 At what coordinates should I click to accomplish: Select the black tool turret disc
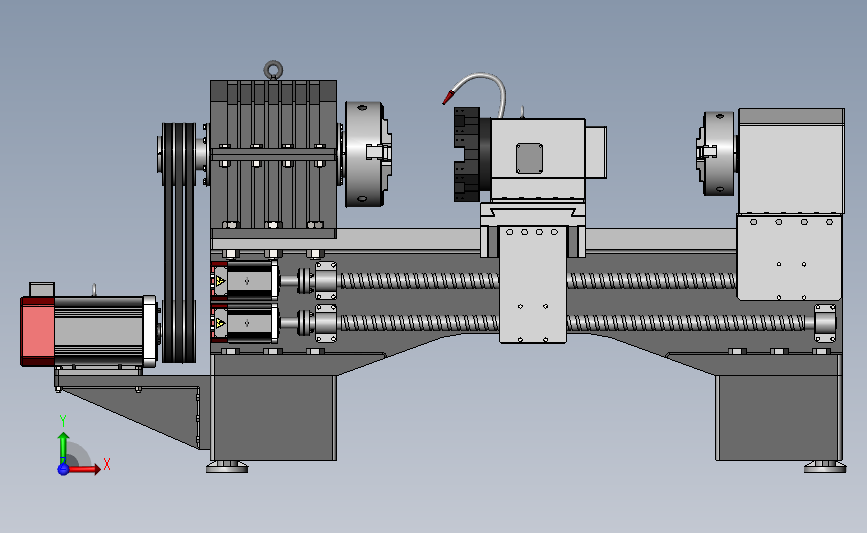coord(467,154)
